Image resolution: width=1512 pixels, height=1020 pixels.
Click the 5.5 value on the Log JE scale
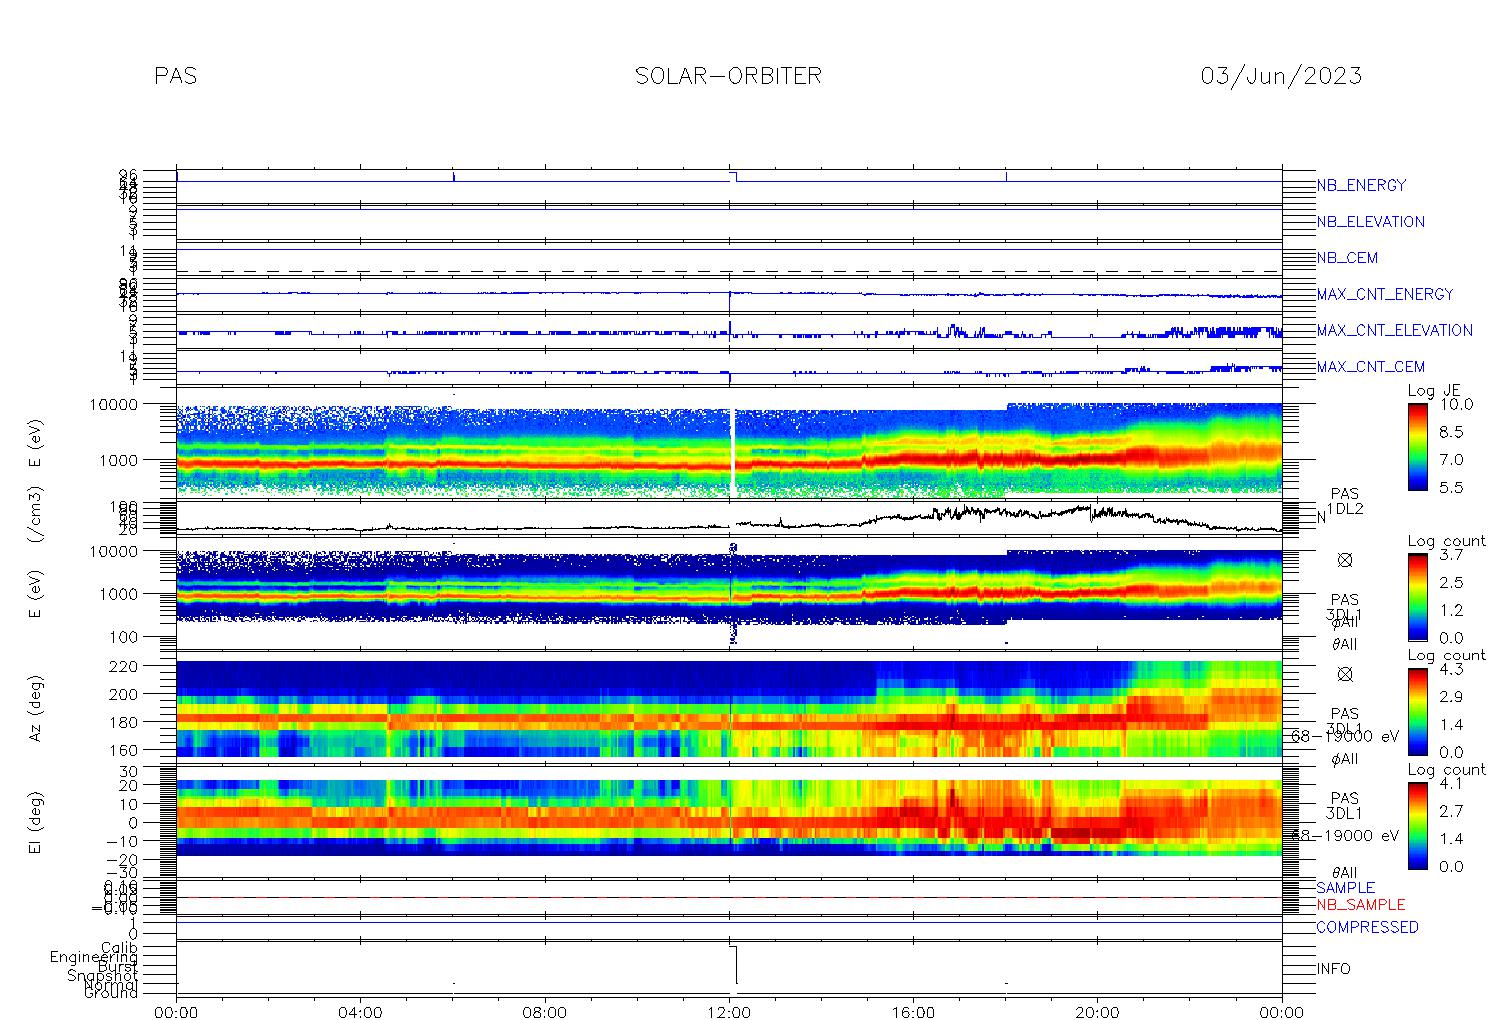tap(1450, 487)
